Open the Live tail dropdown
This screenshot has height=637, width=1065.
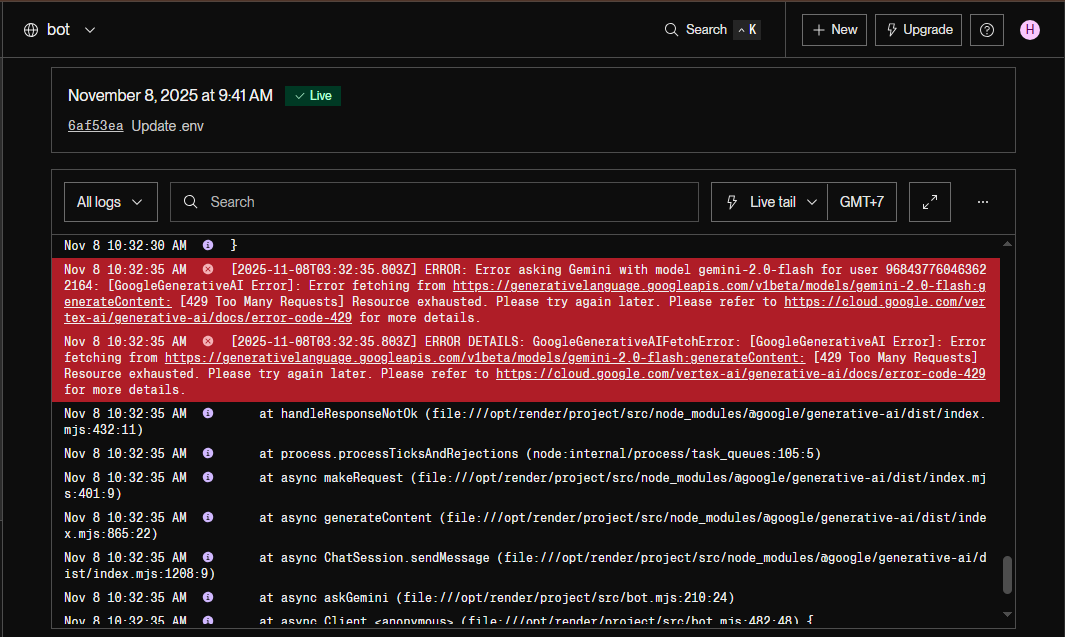[769, 202]
